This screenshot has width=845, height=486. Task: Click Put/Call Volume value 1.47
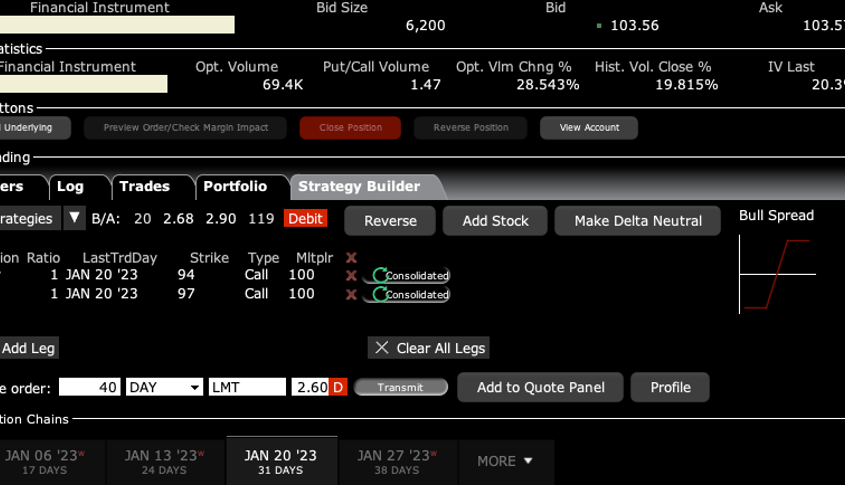point(425,85)
